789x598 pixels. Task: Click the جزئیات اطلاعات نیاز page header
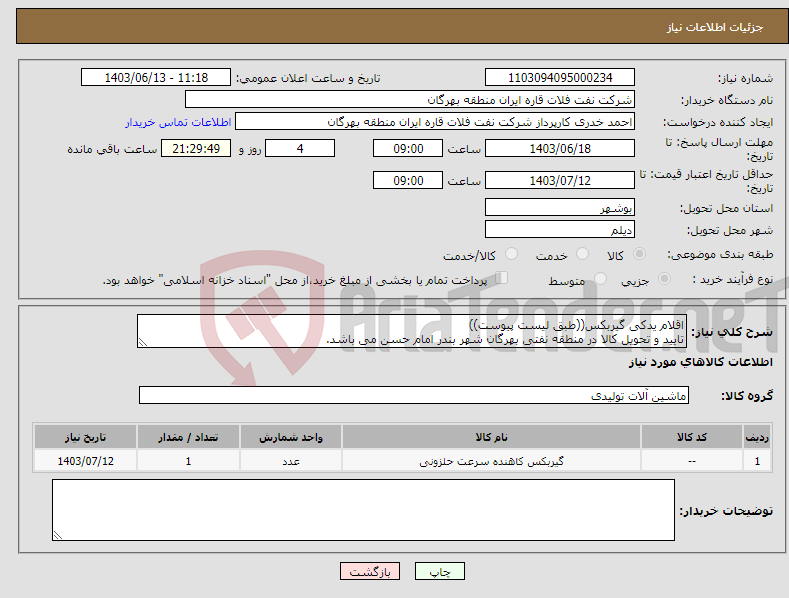click(x=715, y=27)
